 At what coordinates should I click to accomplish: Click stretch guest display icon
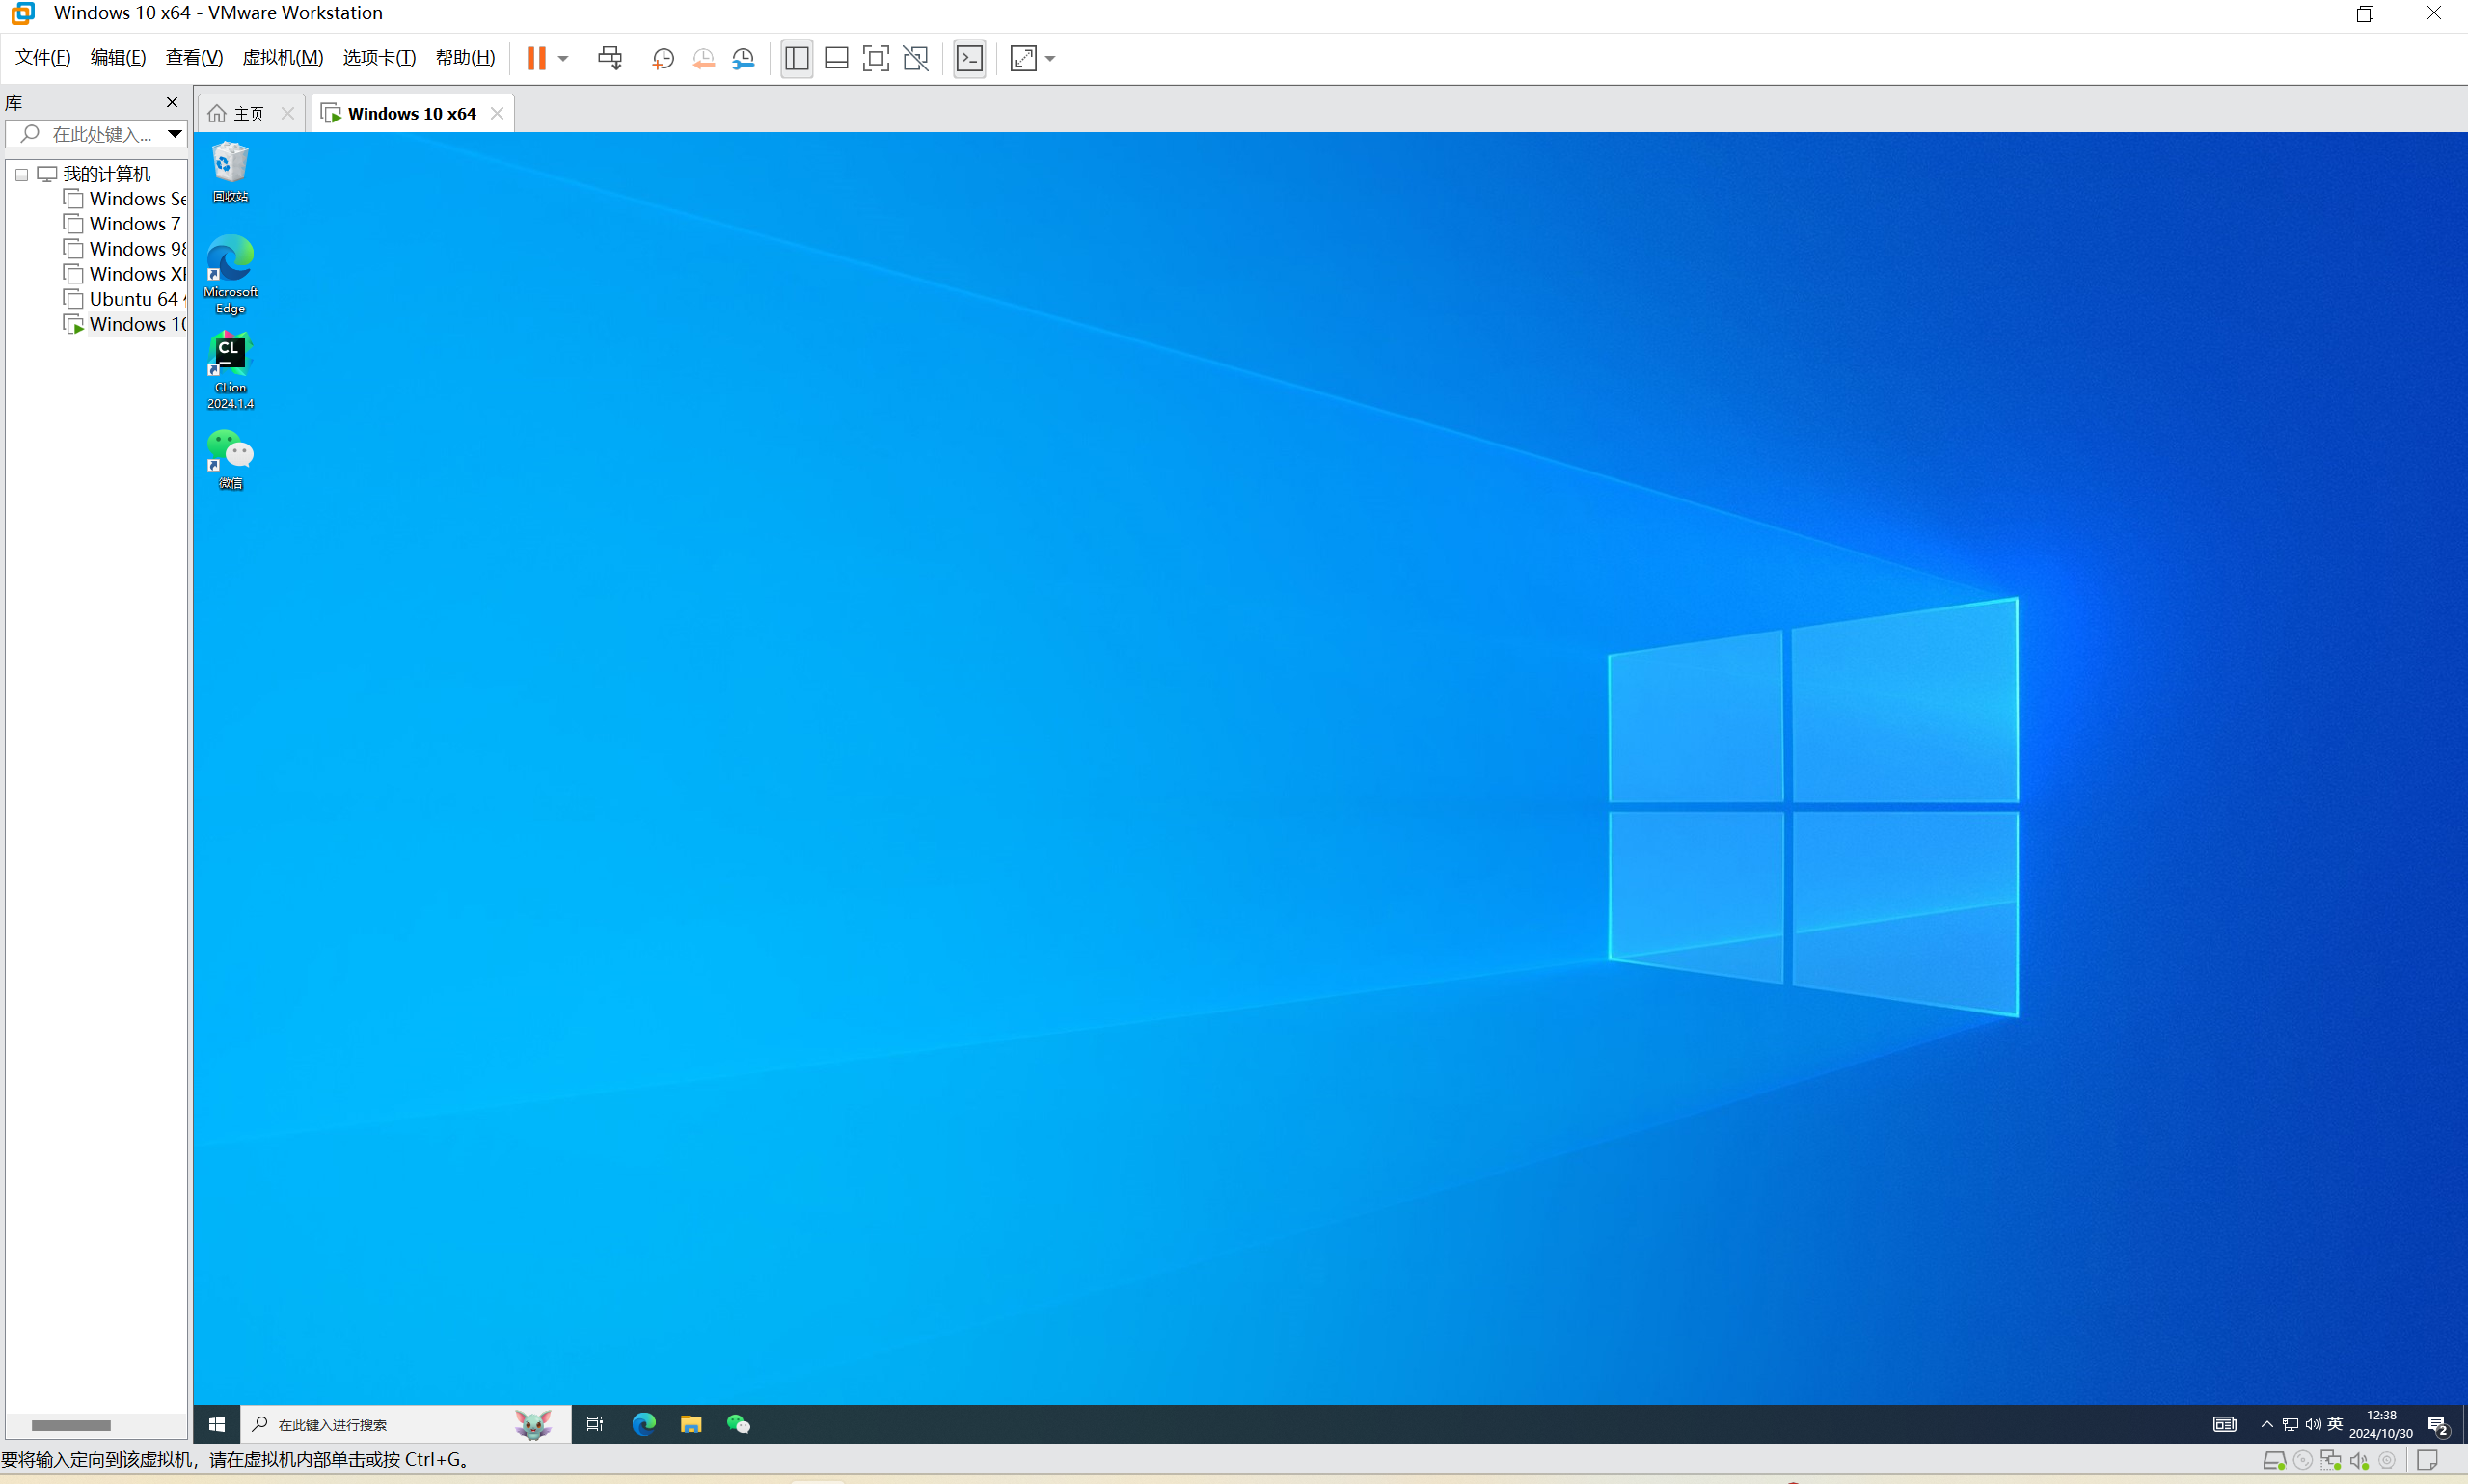[1023, 58]
